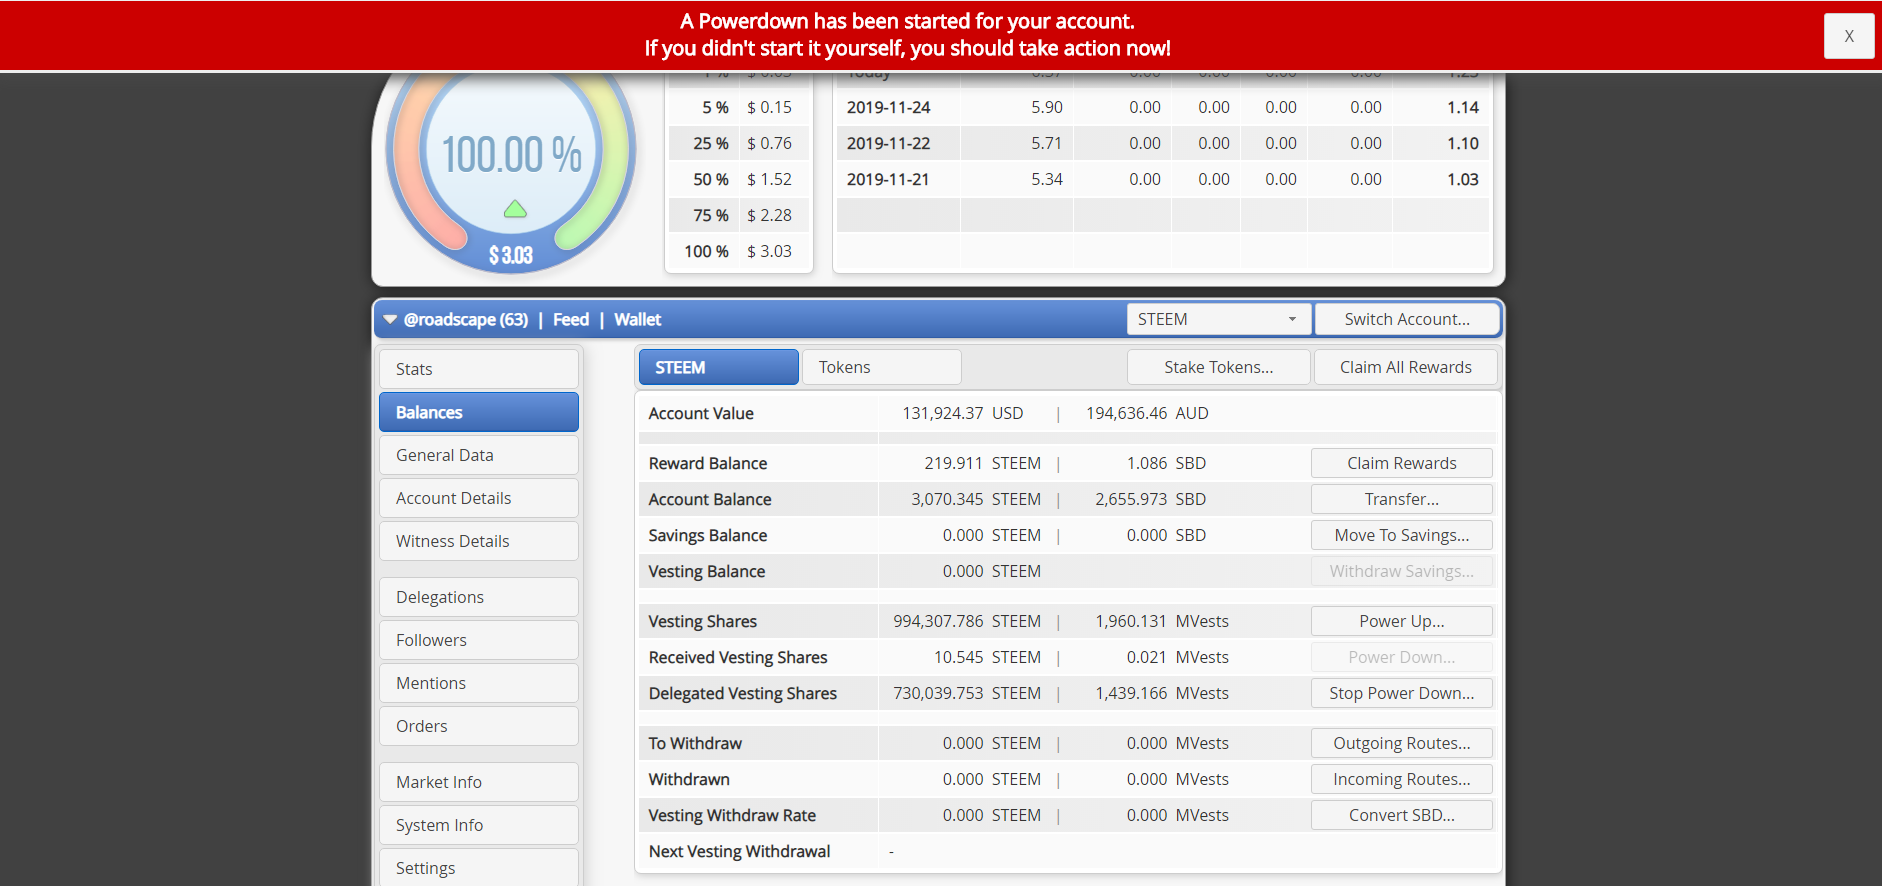Open the Stats section in the sidebar
This screenshot has width=1882, height=886.
click(x=479, y=369)
